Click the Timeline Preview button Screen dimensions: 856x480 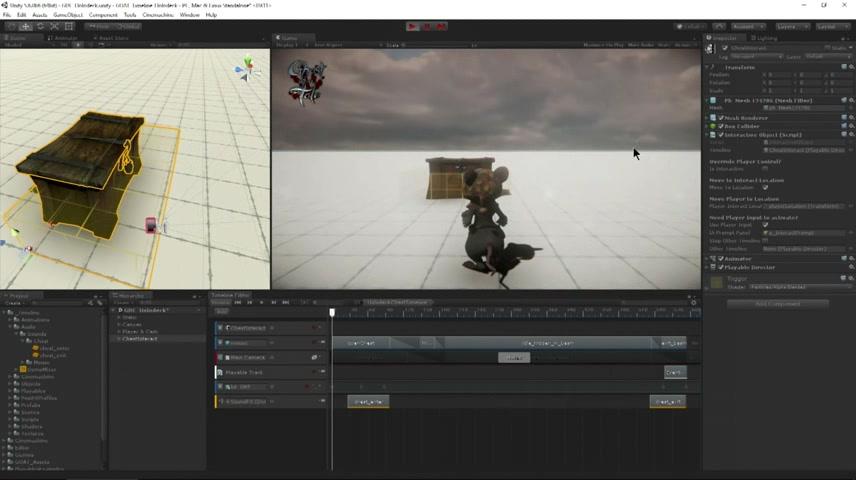(x=221, y=302)
